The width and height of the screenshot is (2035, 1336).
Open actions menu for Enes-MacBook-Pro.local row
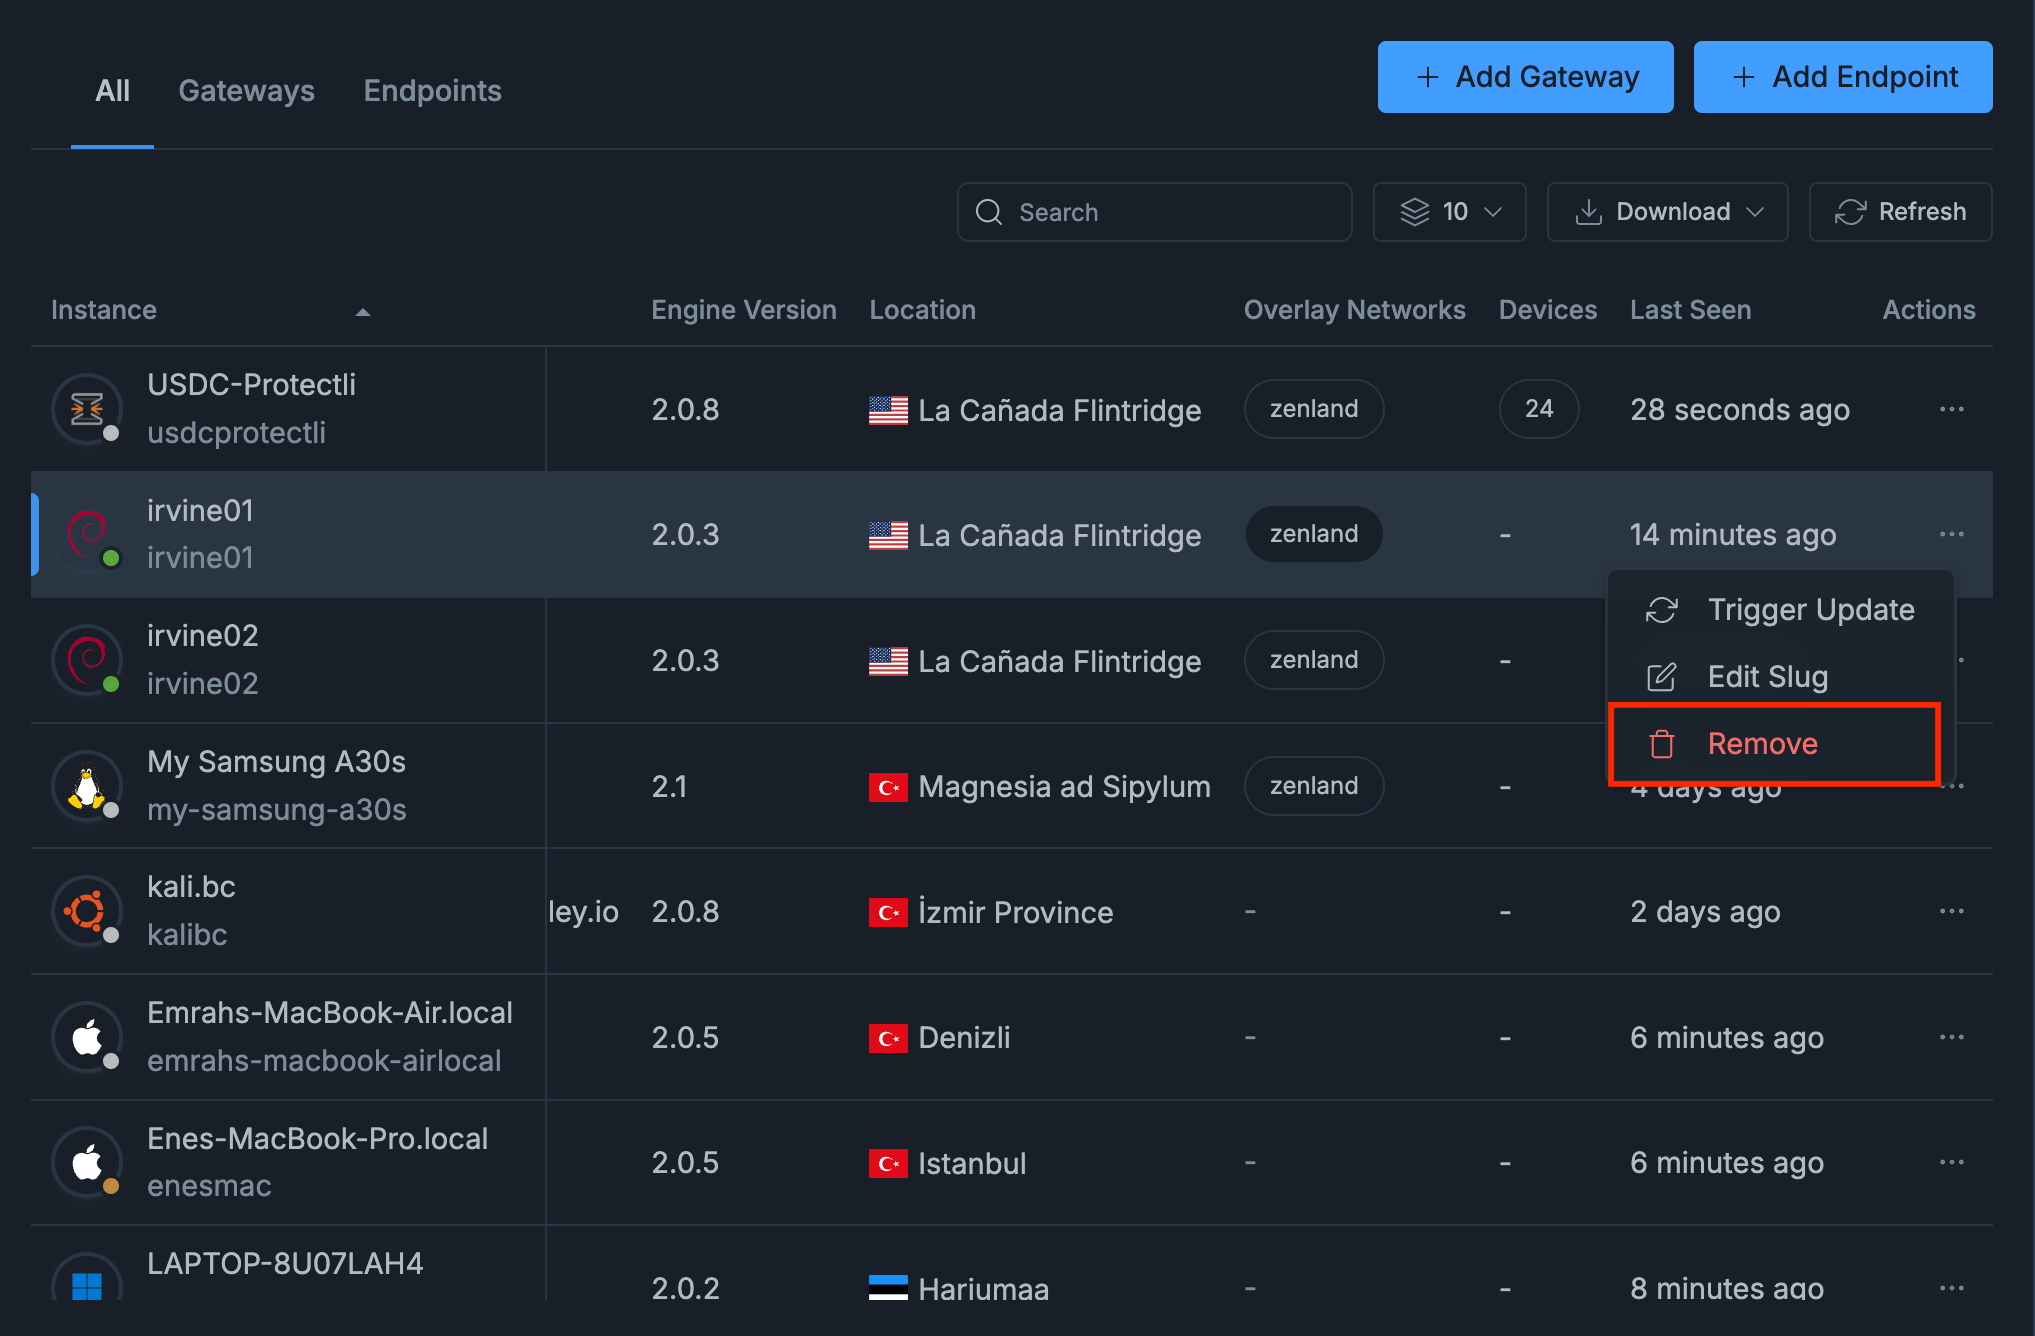(1951, 1162)
